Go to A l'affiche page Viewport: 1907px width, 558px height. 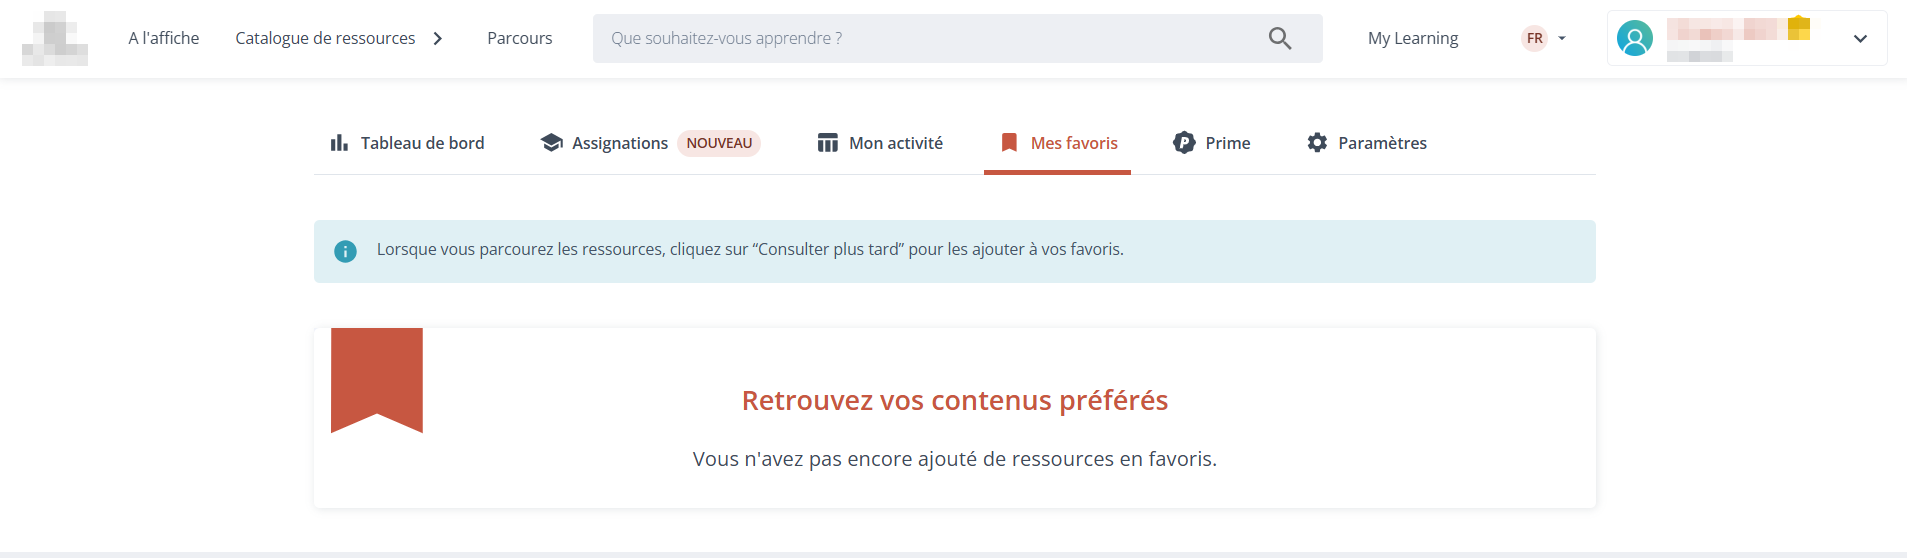pyautogui.click(x=164, y=38)
